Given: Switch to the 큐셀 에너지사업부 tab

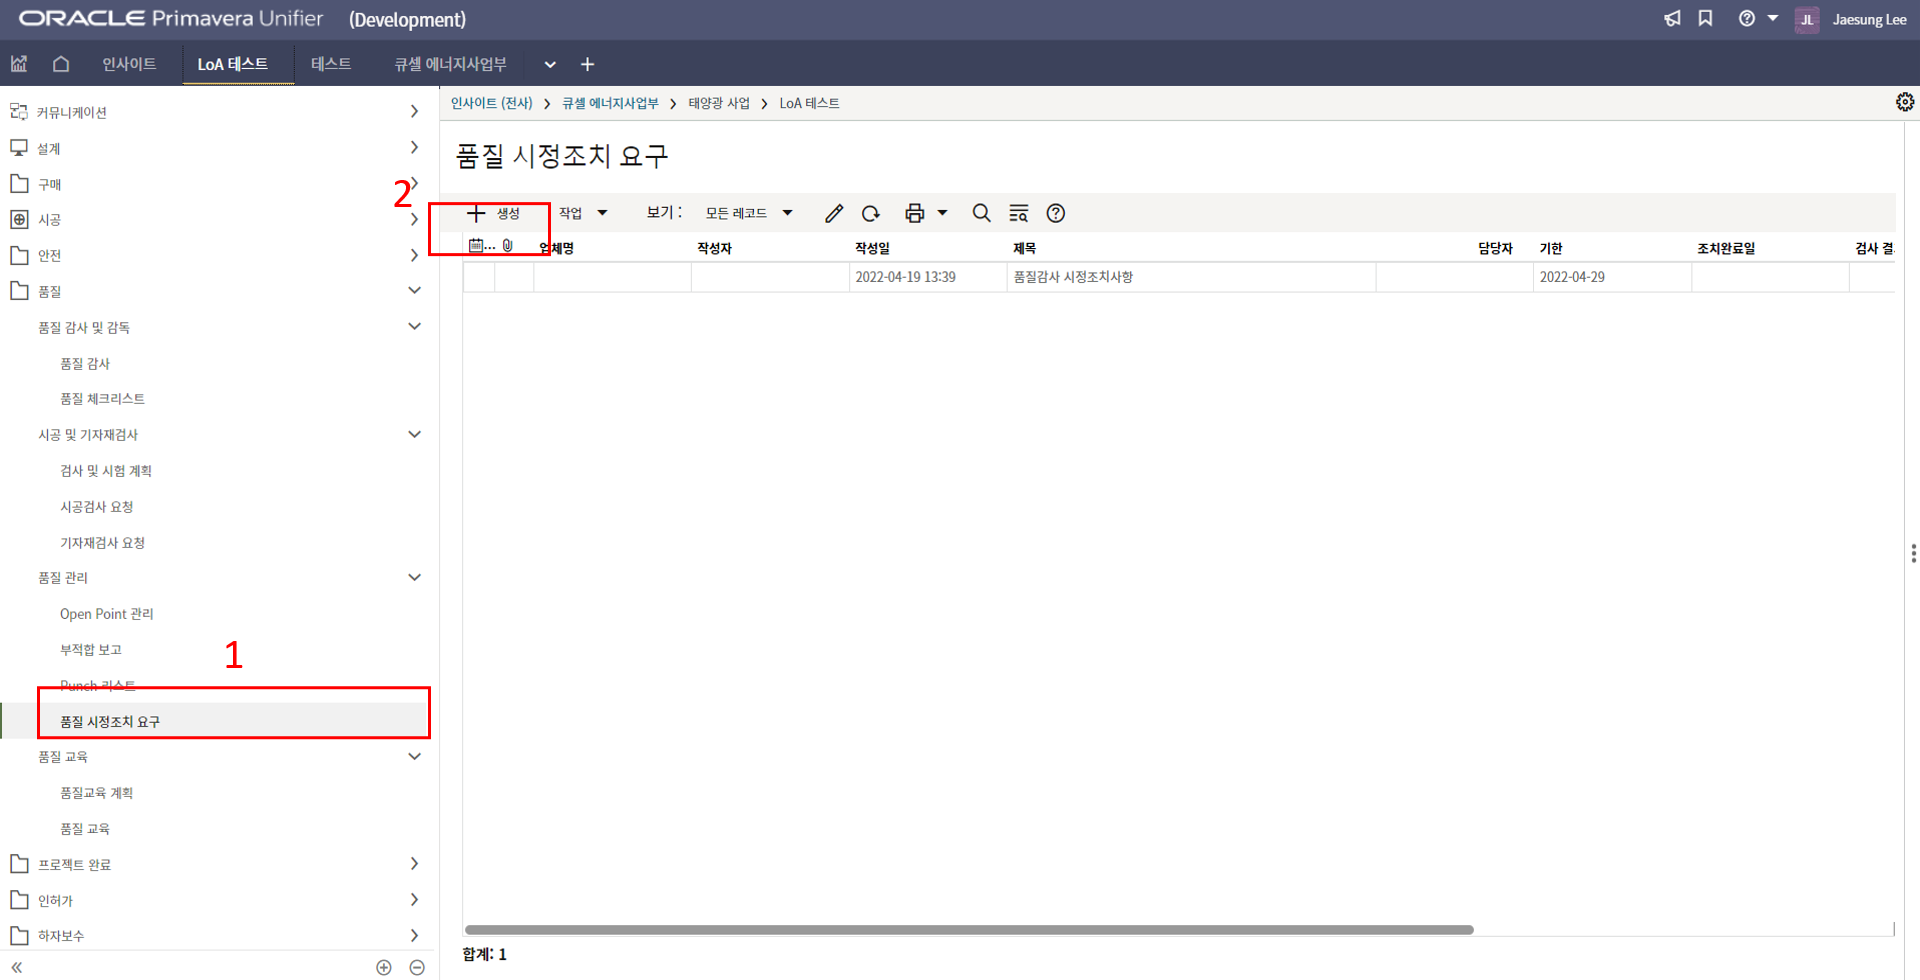Looking at the screenshot, I should pos(450,64).
